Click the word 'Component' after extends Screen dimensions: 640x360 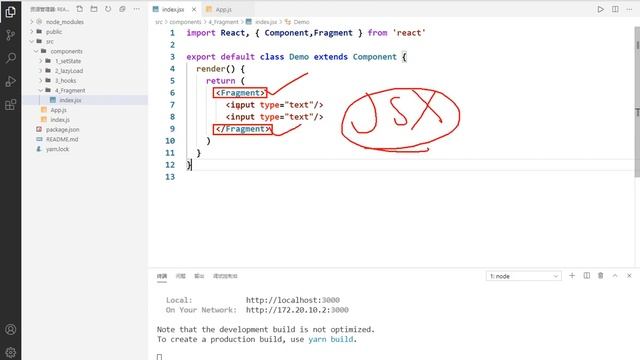(374, 57)
